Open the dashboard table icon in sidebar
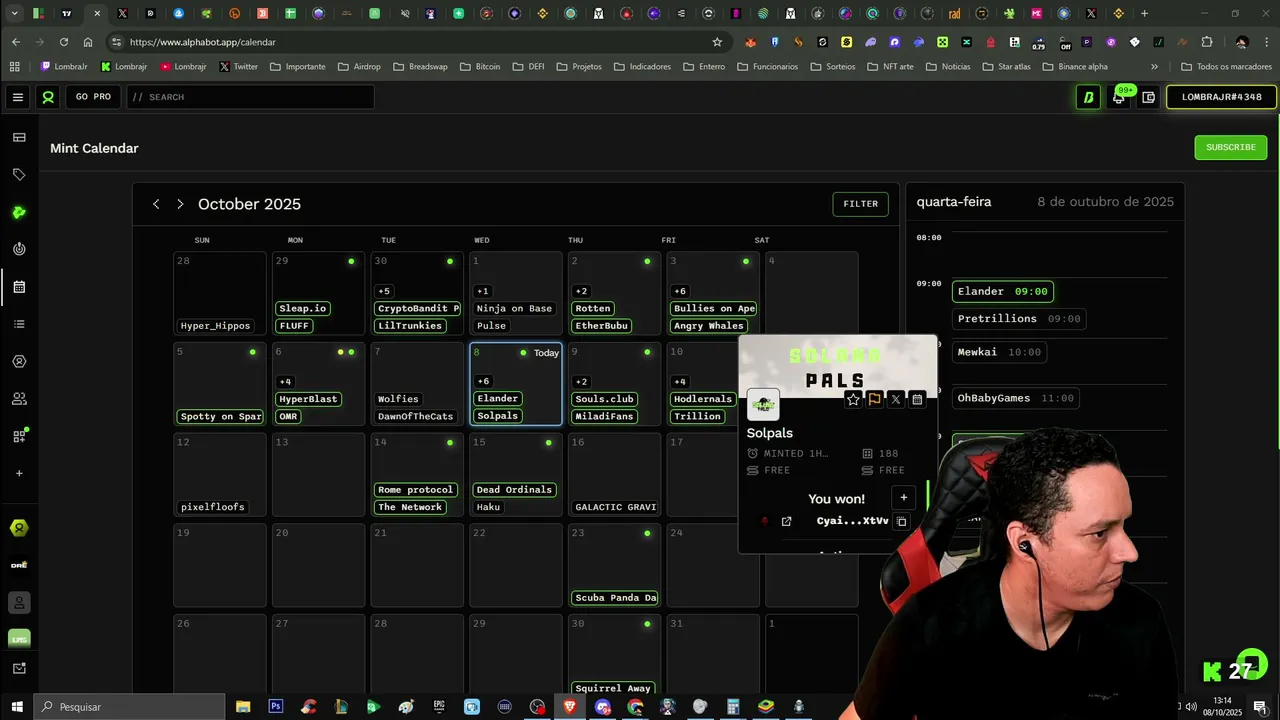This screenshot has height=720, width=1280. point(19,137)
